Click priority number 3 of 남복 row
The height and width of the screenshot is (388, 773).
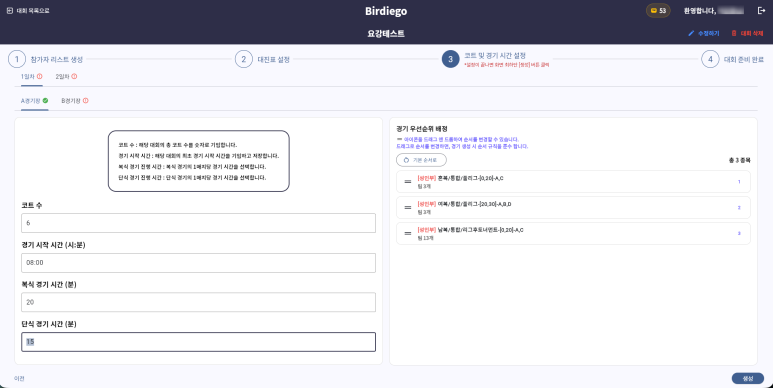pos(739,233)
